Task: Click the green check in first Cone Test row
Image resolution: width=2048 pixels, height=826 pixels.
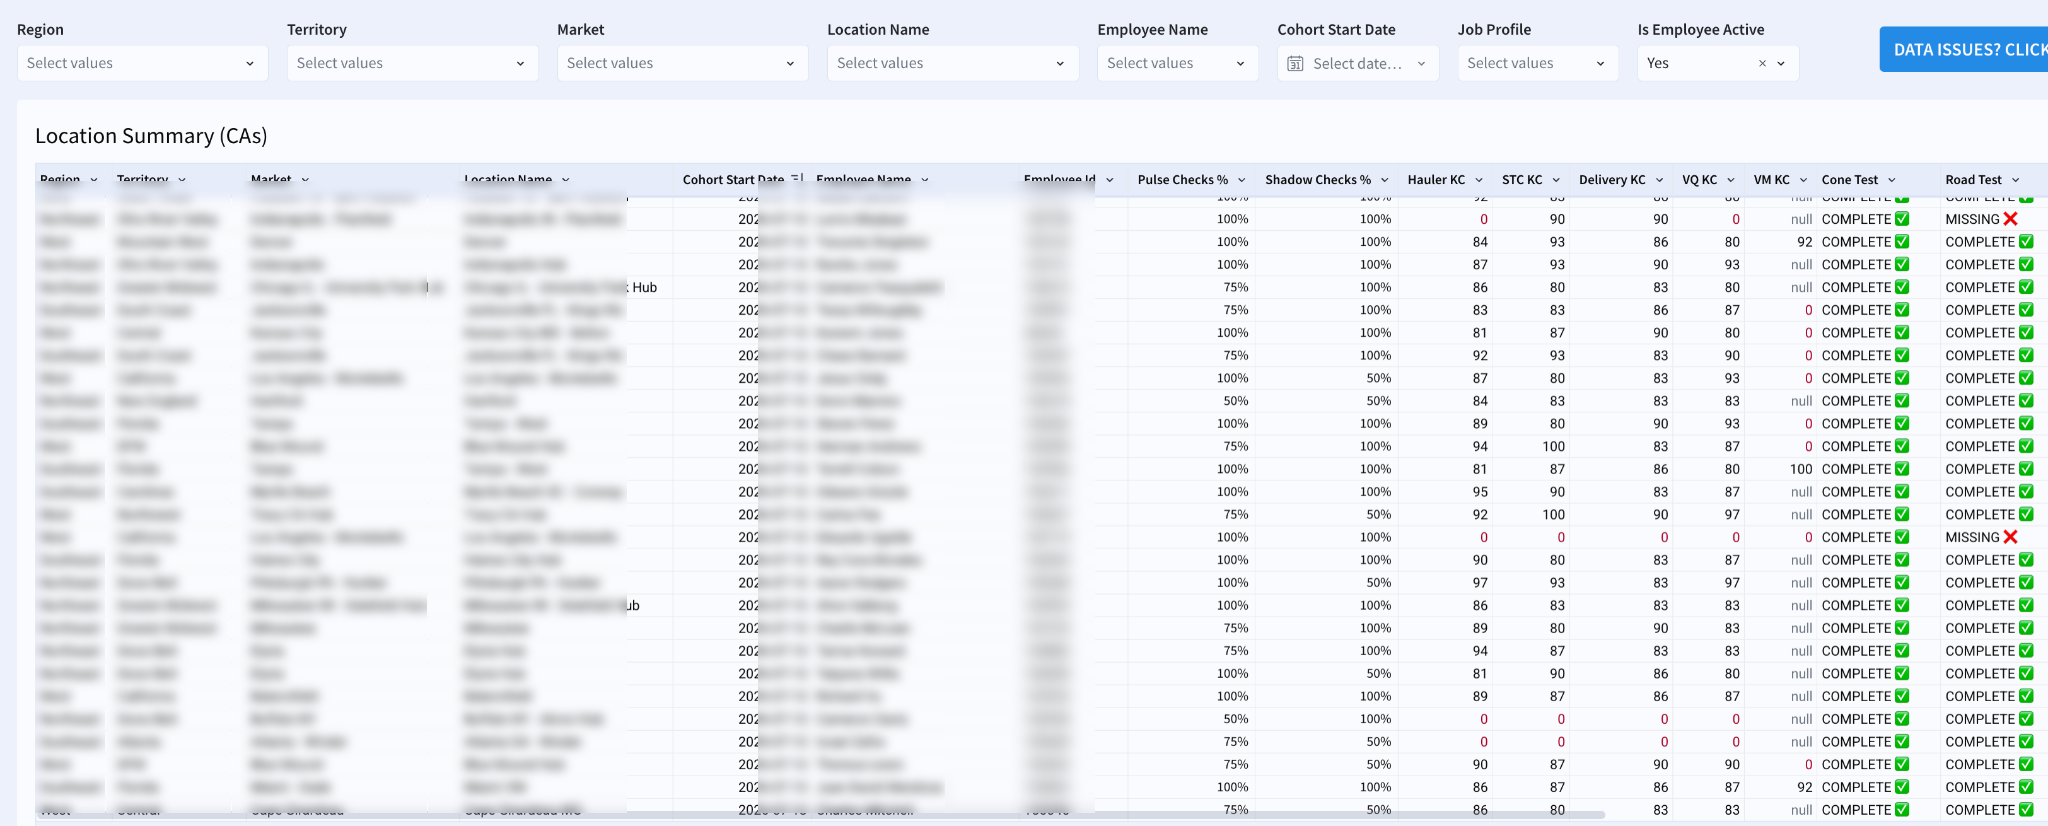Action: (1902, 219)
